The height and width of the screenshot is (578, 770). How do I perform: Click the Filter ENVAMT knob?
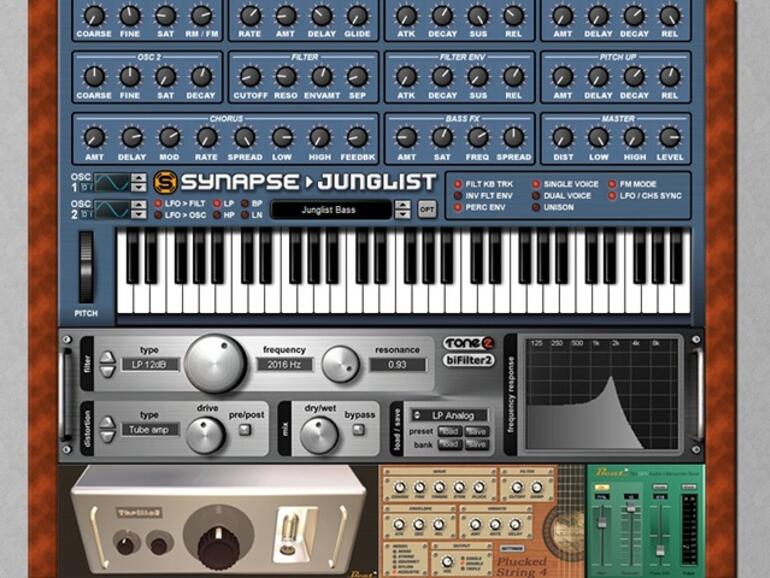click(321, 77)
